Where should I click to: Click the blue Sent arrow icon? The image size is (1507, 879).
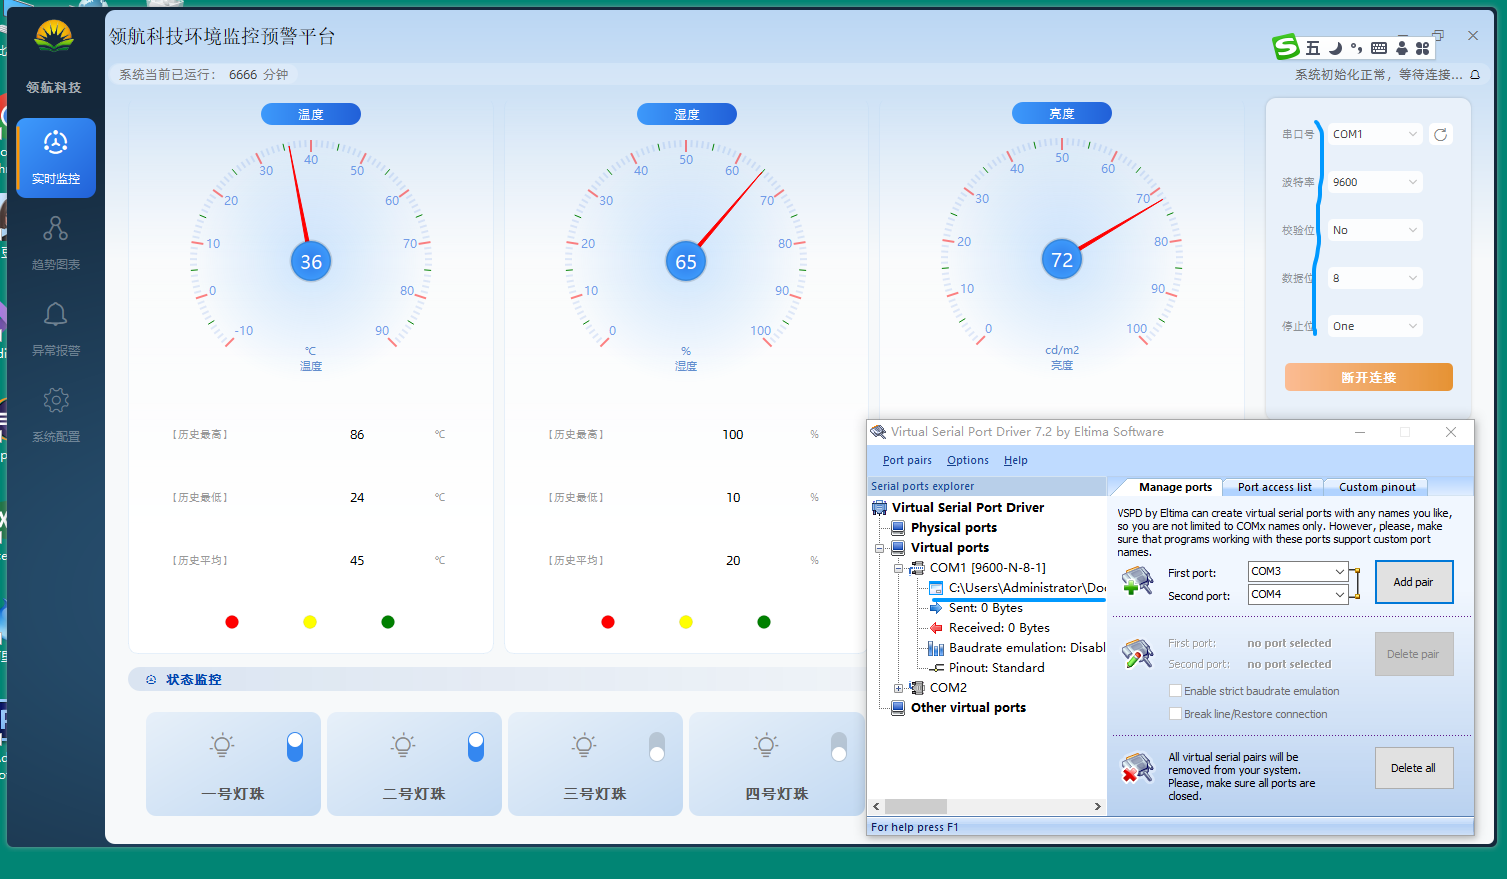tap(936, 608)
